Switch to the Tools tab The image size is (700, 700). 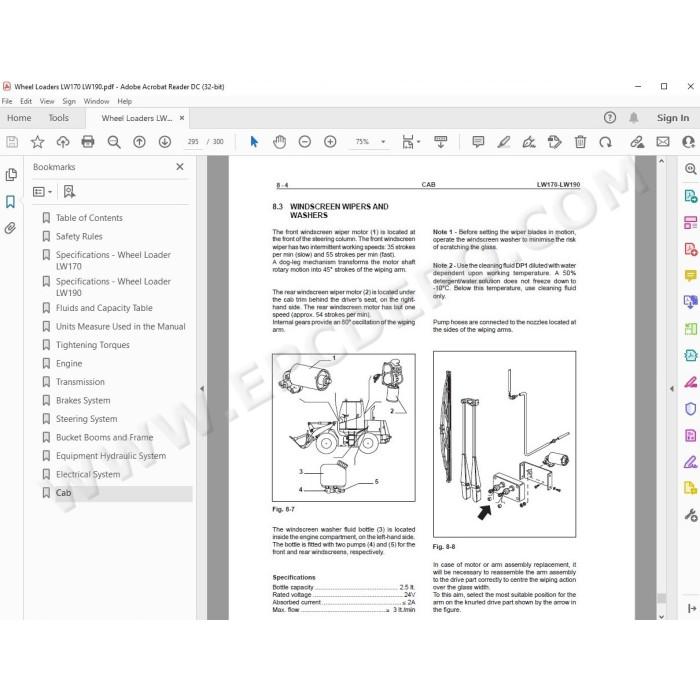pos(58,118)
